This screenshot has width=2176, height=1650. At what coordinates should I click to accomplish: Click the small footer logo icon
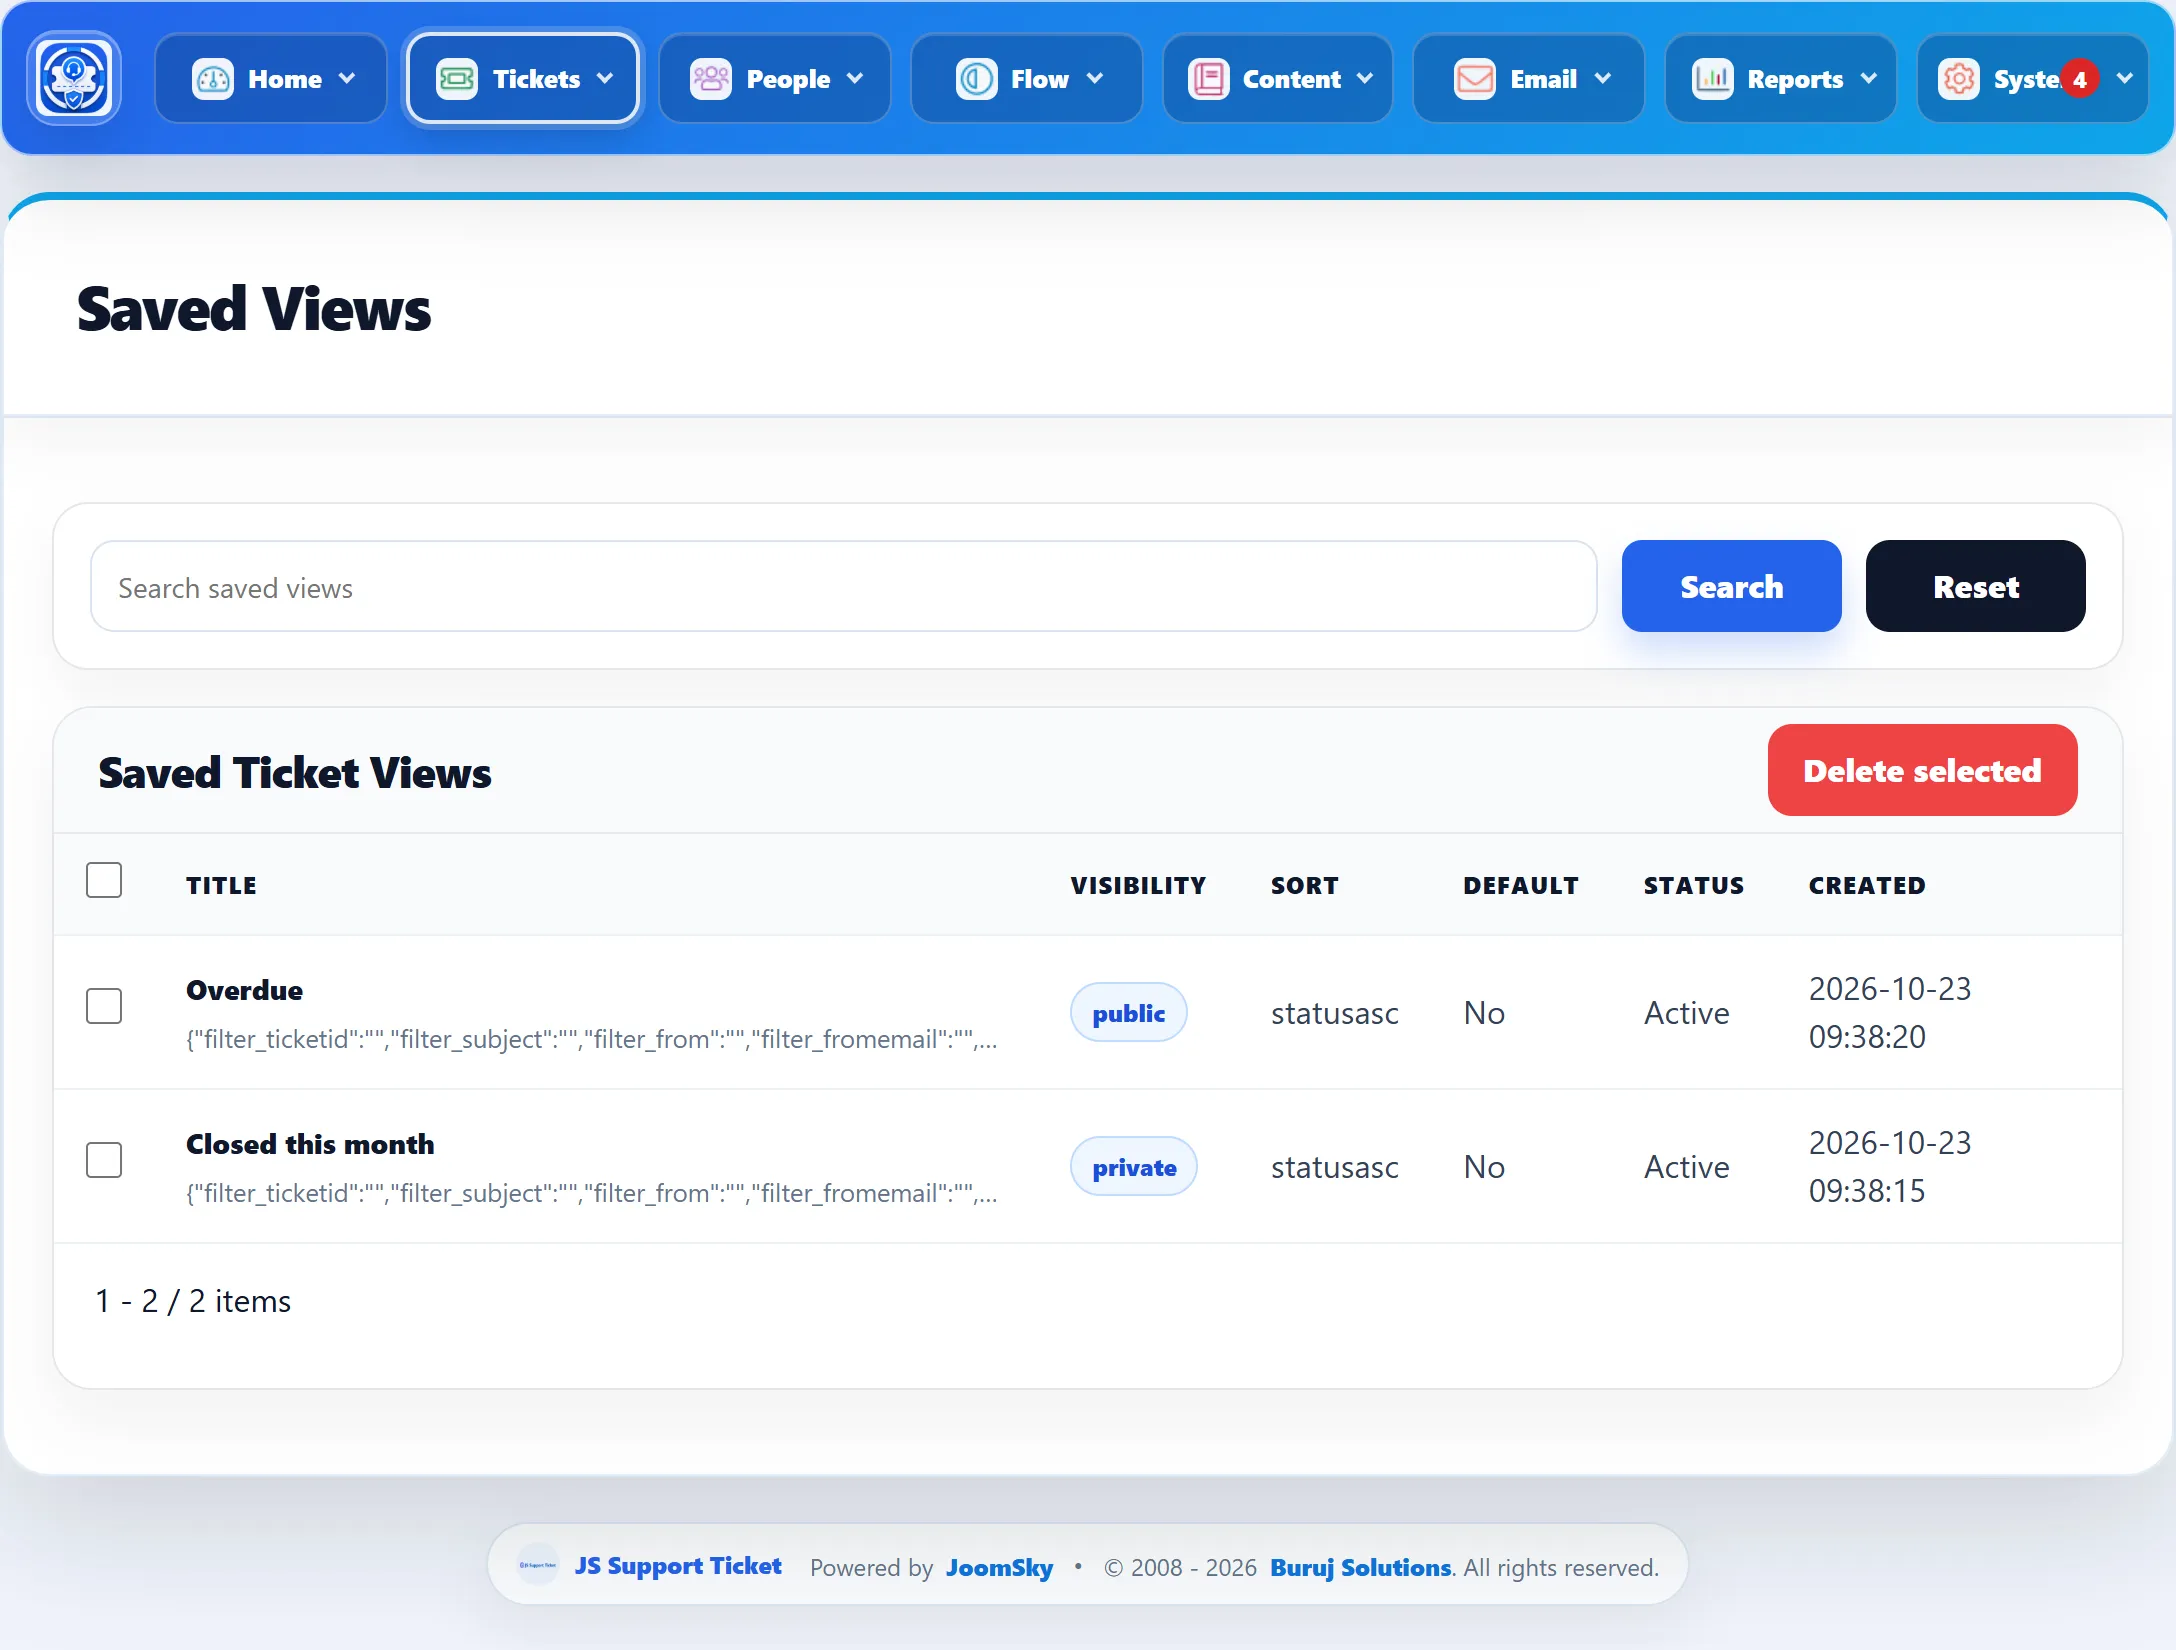click(x=537, y=1565)
